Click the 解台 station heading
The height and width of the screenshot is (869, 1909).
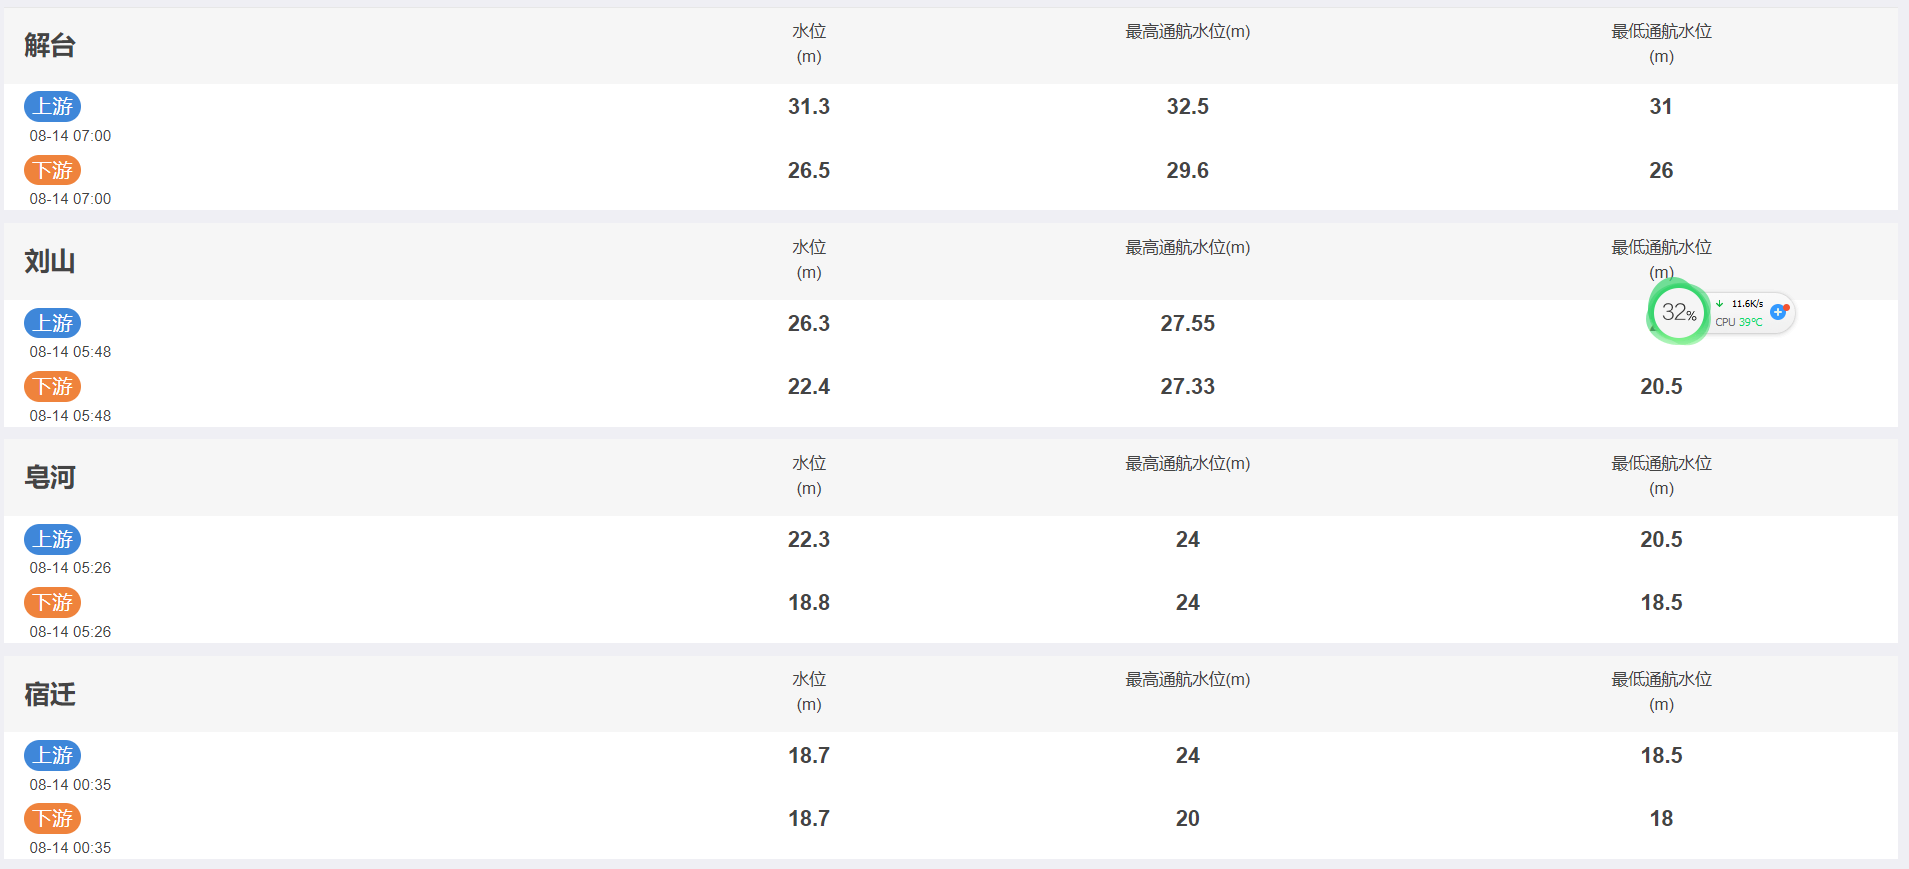50,45
